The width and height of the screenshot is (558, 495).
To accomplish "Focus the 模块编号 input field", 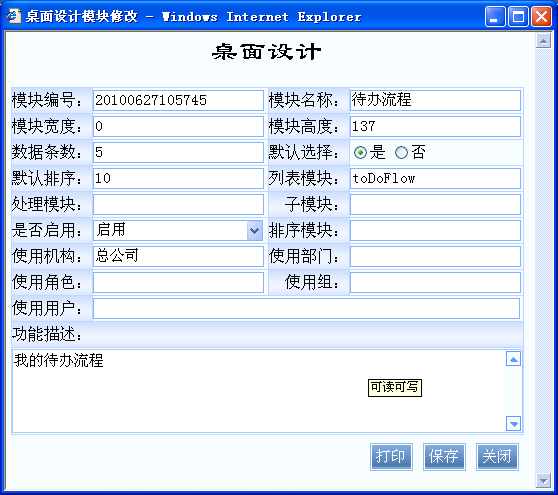I will [x=178, y=100].
